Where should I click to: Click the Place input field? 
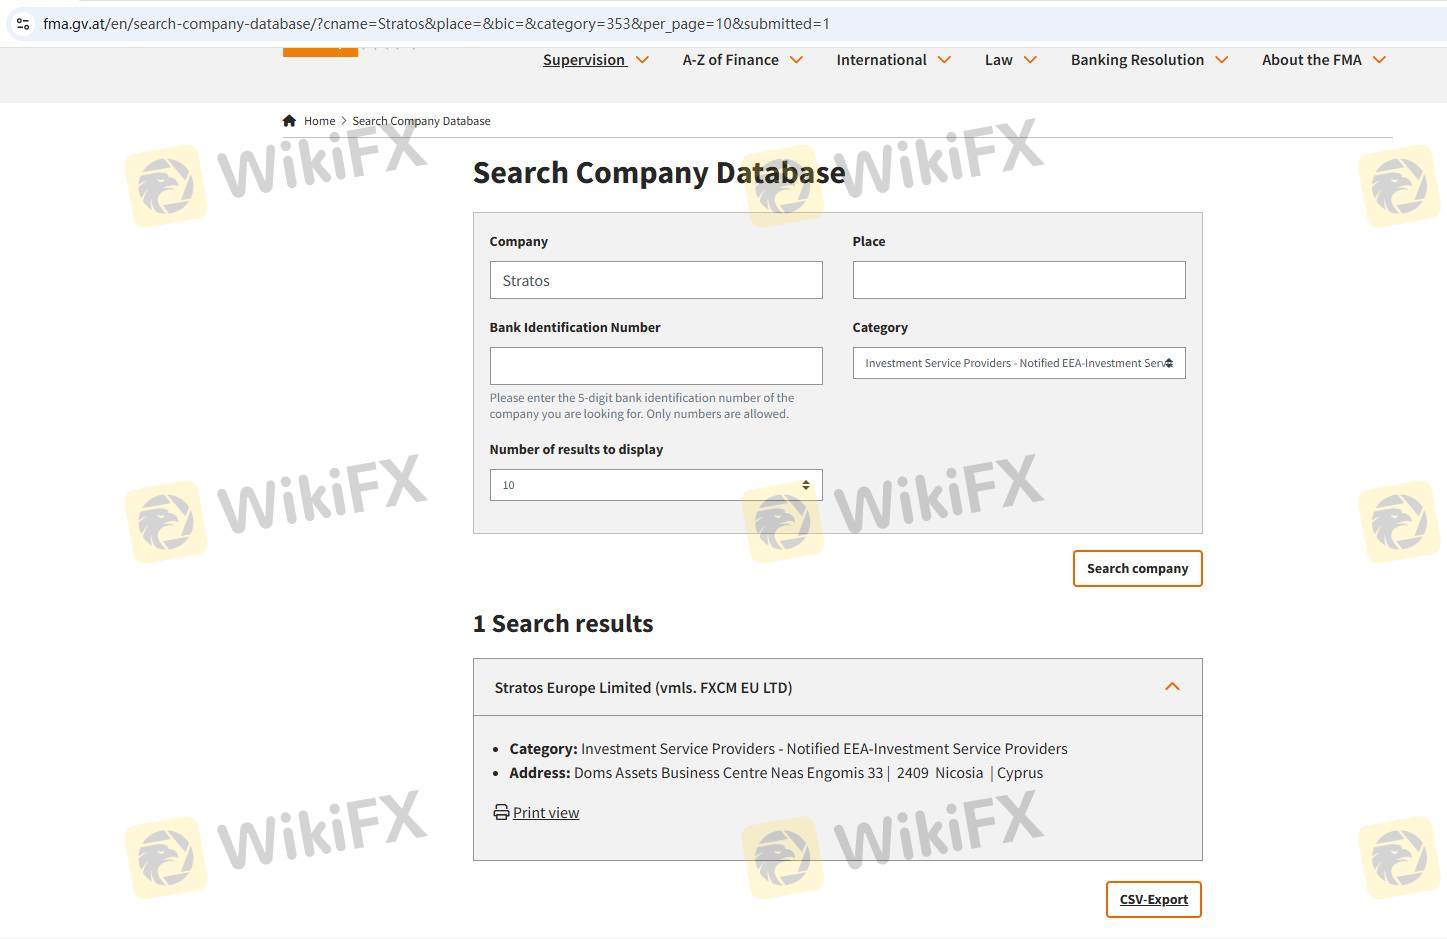pyautogui.click(x=1018, y=280)
